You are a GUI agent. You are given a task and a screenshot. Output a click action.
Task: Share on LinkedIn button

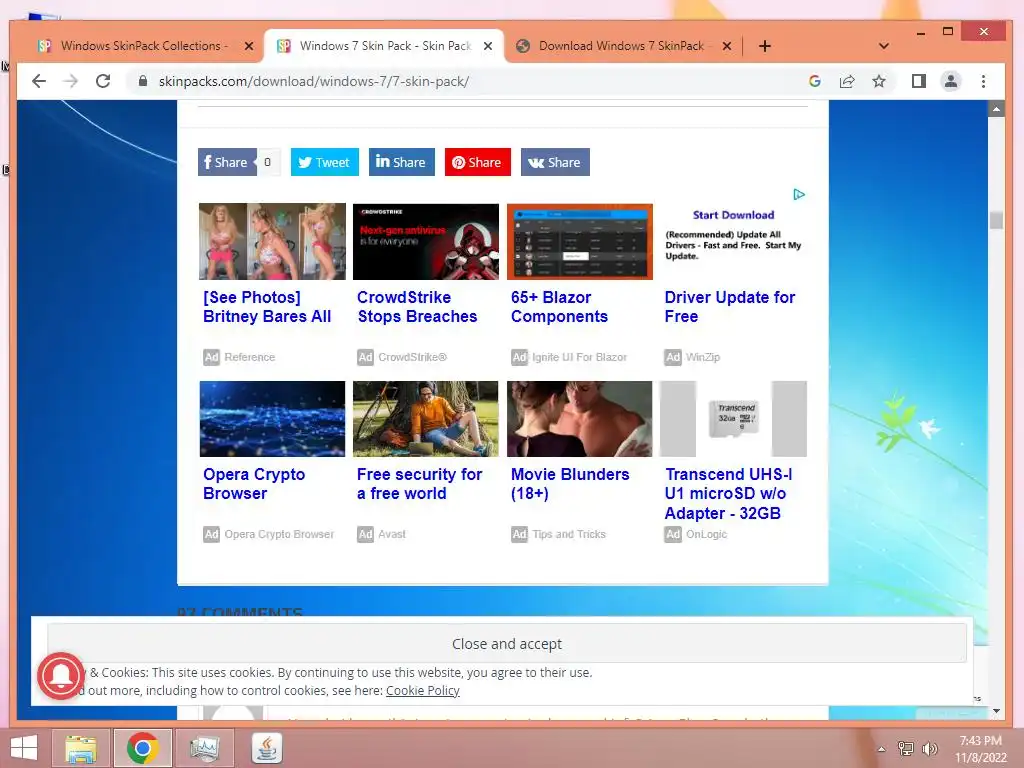[x=402, y=162]
